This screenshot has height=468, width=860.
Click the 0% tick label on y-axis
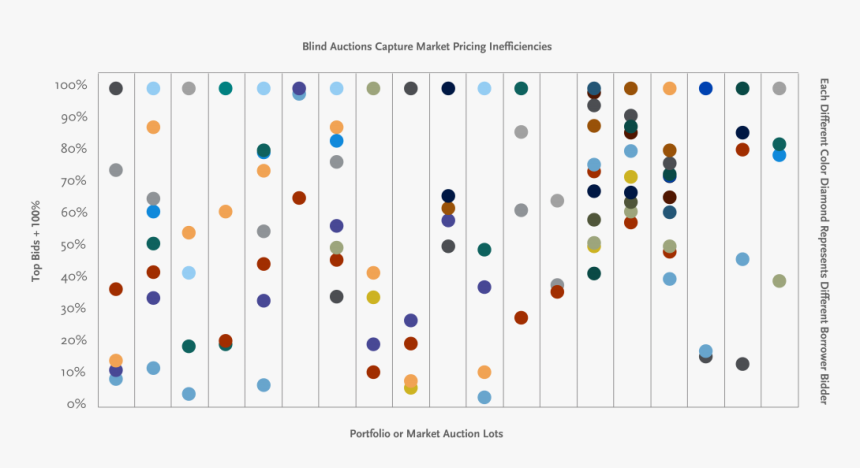(x=76, y=404)
